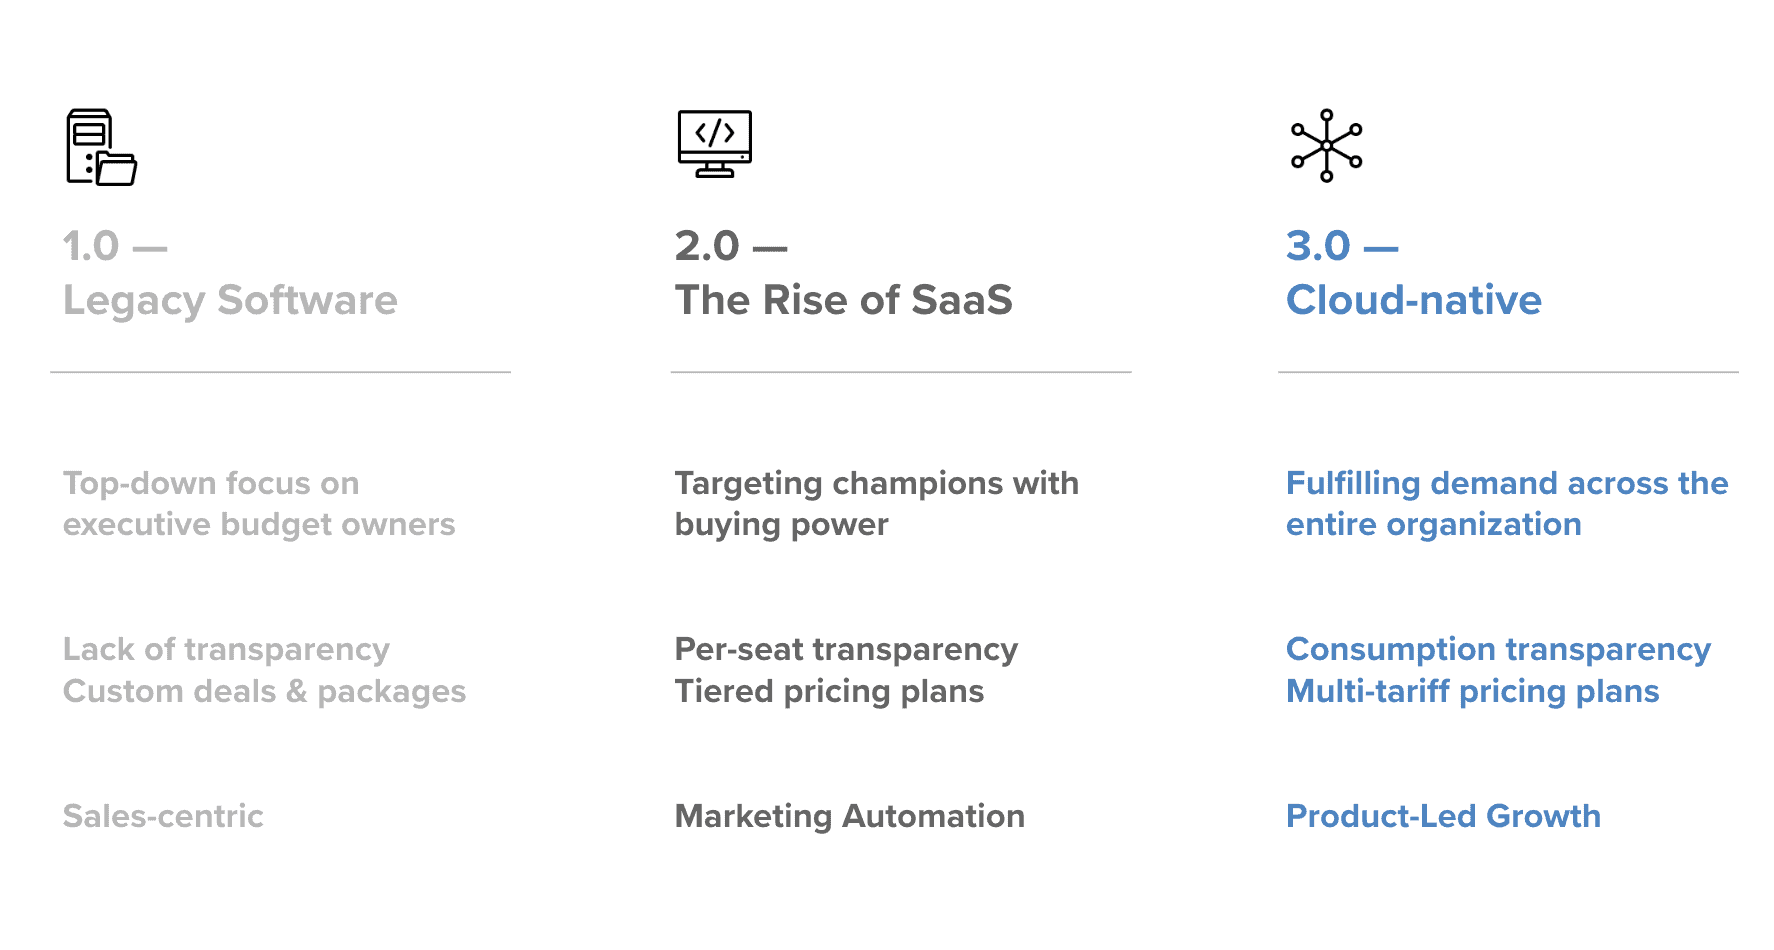Click 'Top-down focus on executive budget owners'

point(258,504)
